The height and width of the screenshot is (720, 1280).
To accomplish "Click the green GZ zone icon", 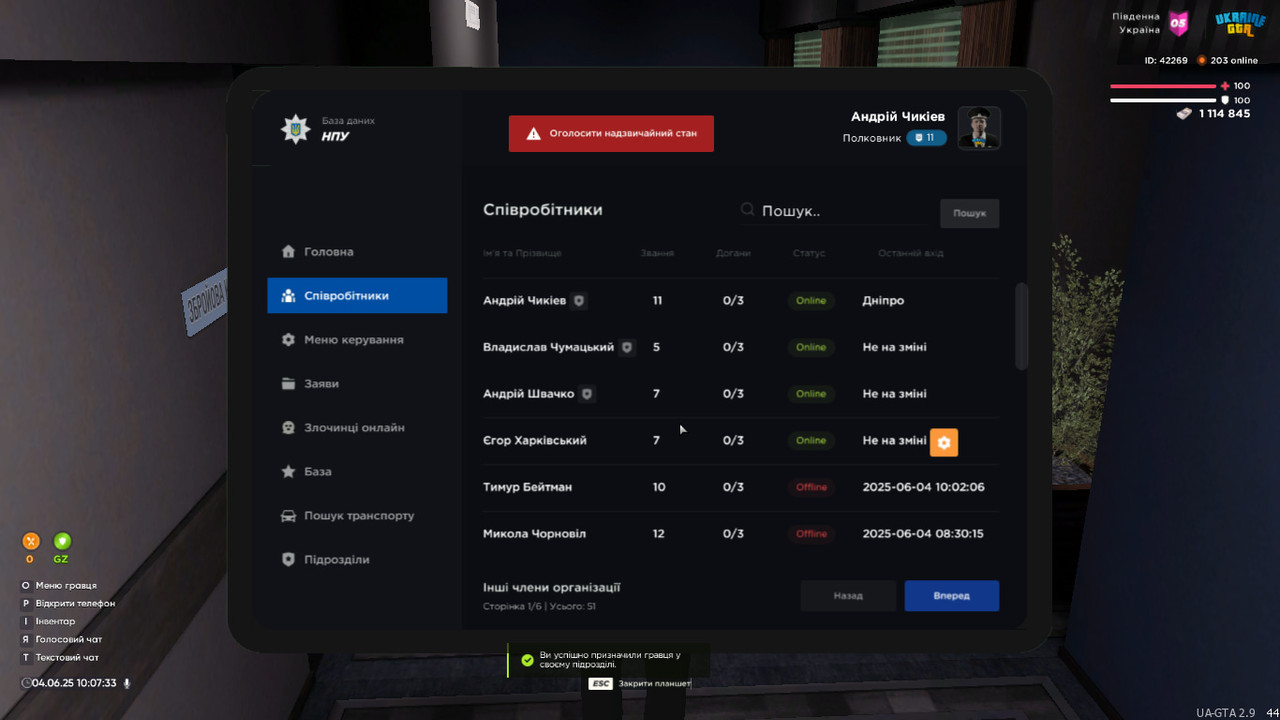I will 62,541.
